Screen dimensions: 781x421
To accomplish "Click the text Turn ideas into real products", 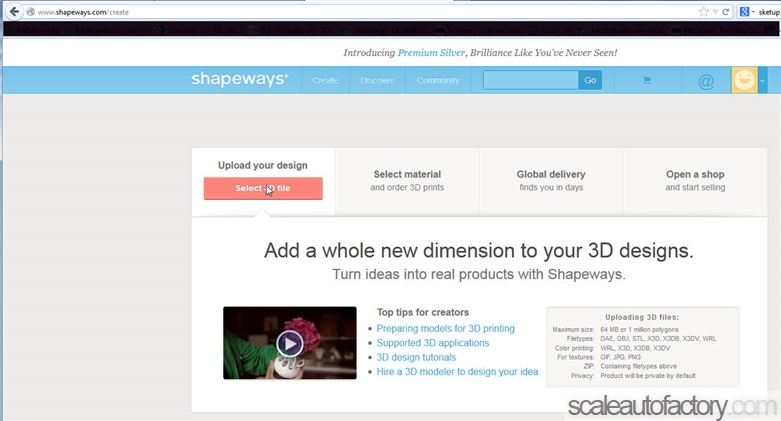I will tap(479, 275).
